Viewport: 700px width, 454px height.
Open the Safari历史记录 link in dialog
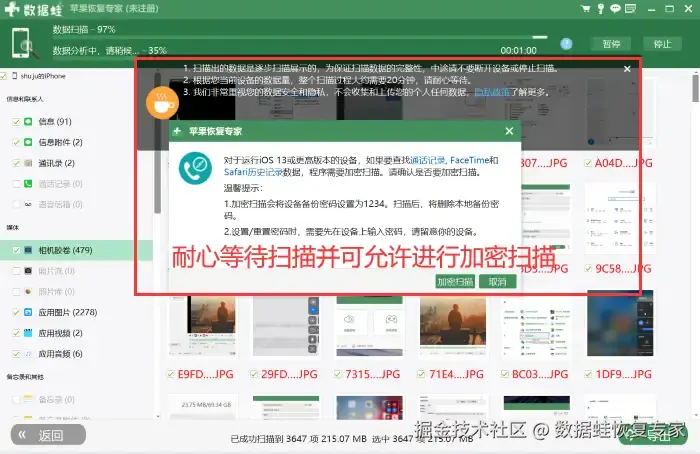[253, 172]
